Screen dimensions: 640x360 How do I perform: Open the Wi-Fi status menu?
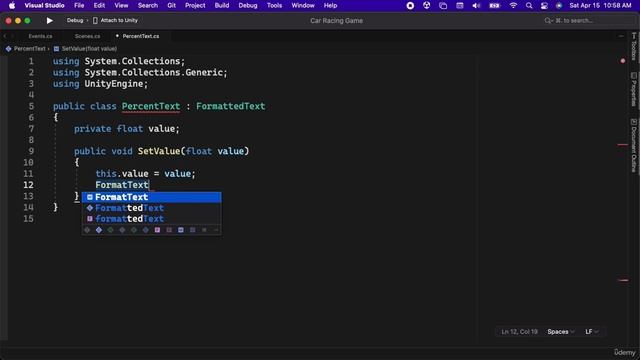(513, 6)
